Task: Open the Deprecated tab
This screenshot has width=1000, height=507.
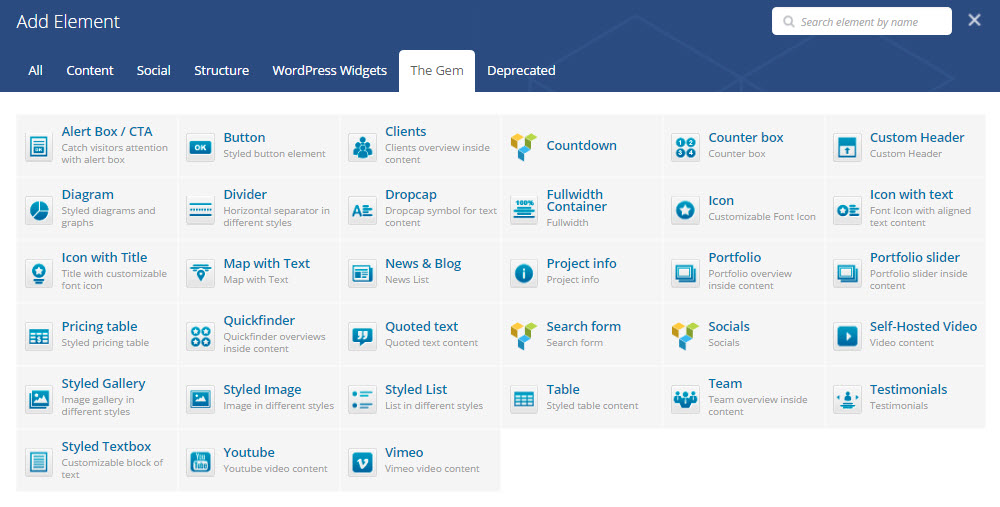Action: (x=521, y=71)
